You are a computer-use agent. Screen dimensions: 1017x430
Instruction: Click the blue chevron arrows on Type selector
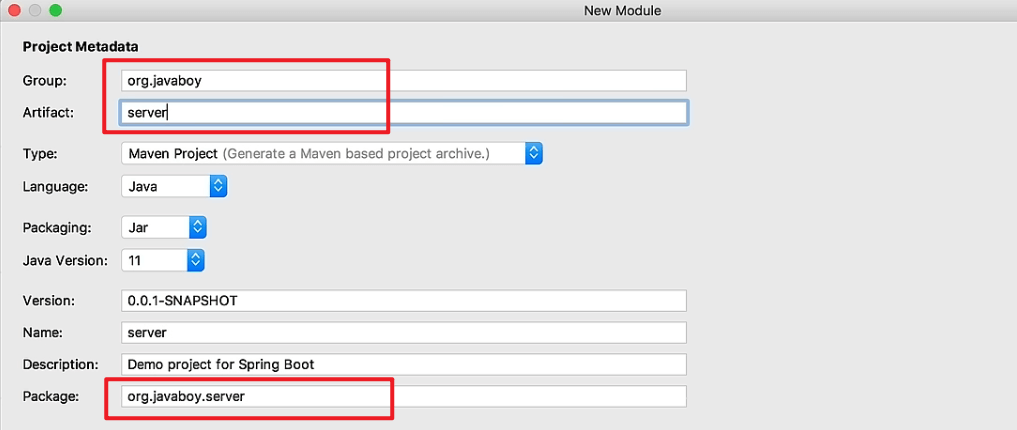pos(534,154)
